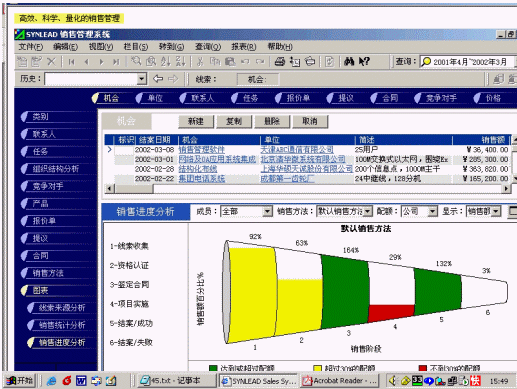Click the red segment in stage 4
This screenshot has width=517, height=389.
391,313
